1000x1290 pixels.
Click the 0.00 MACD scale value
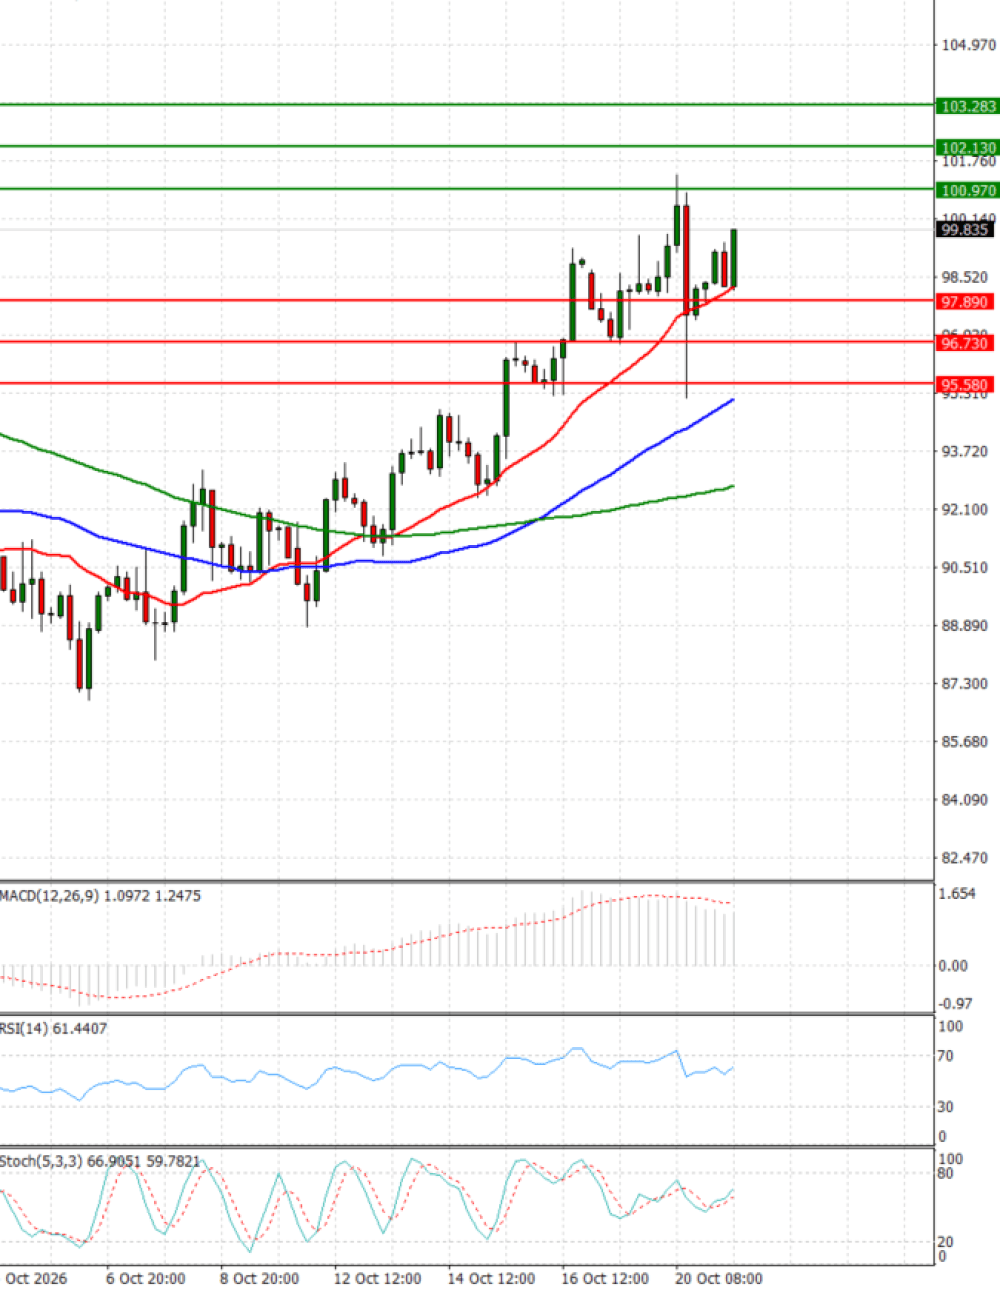(954, 965)
